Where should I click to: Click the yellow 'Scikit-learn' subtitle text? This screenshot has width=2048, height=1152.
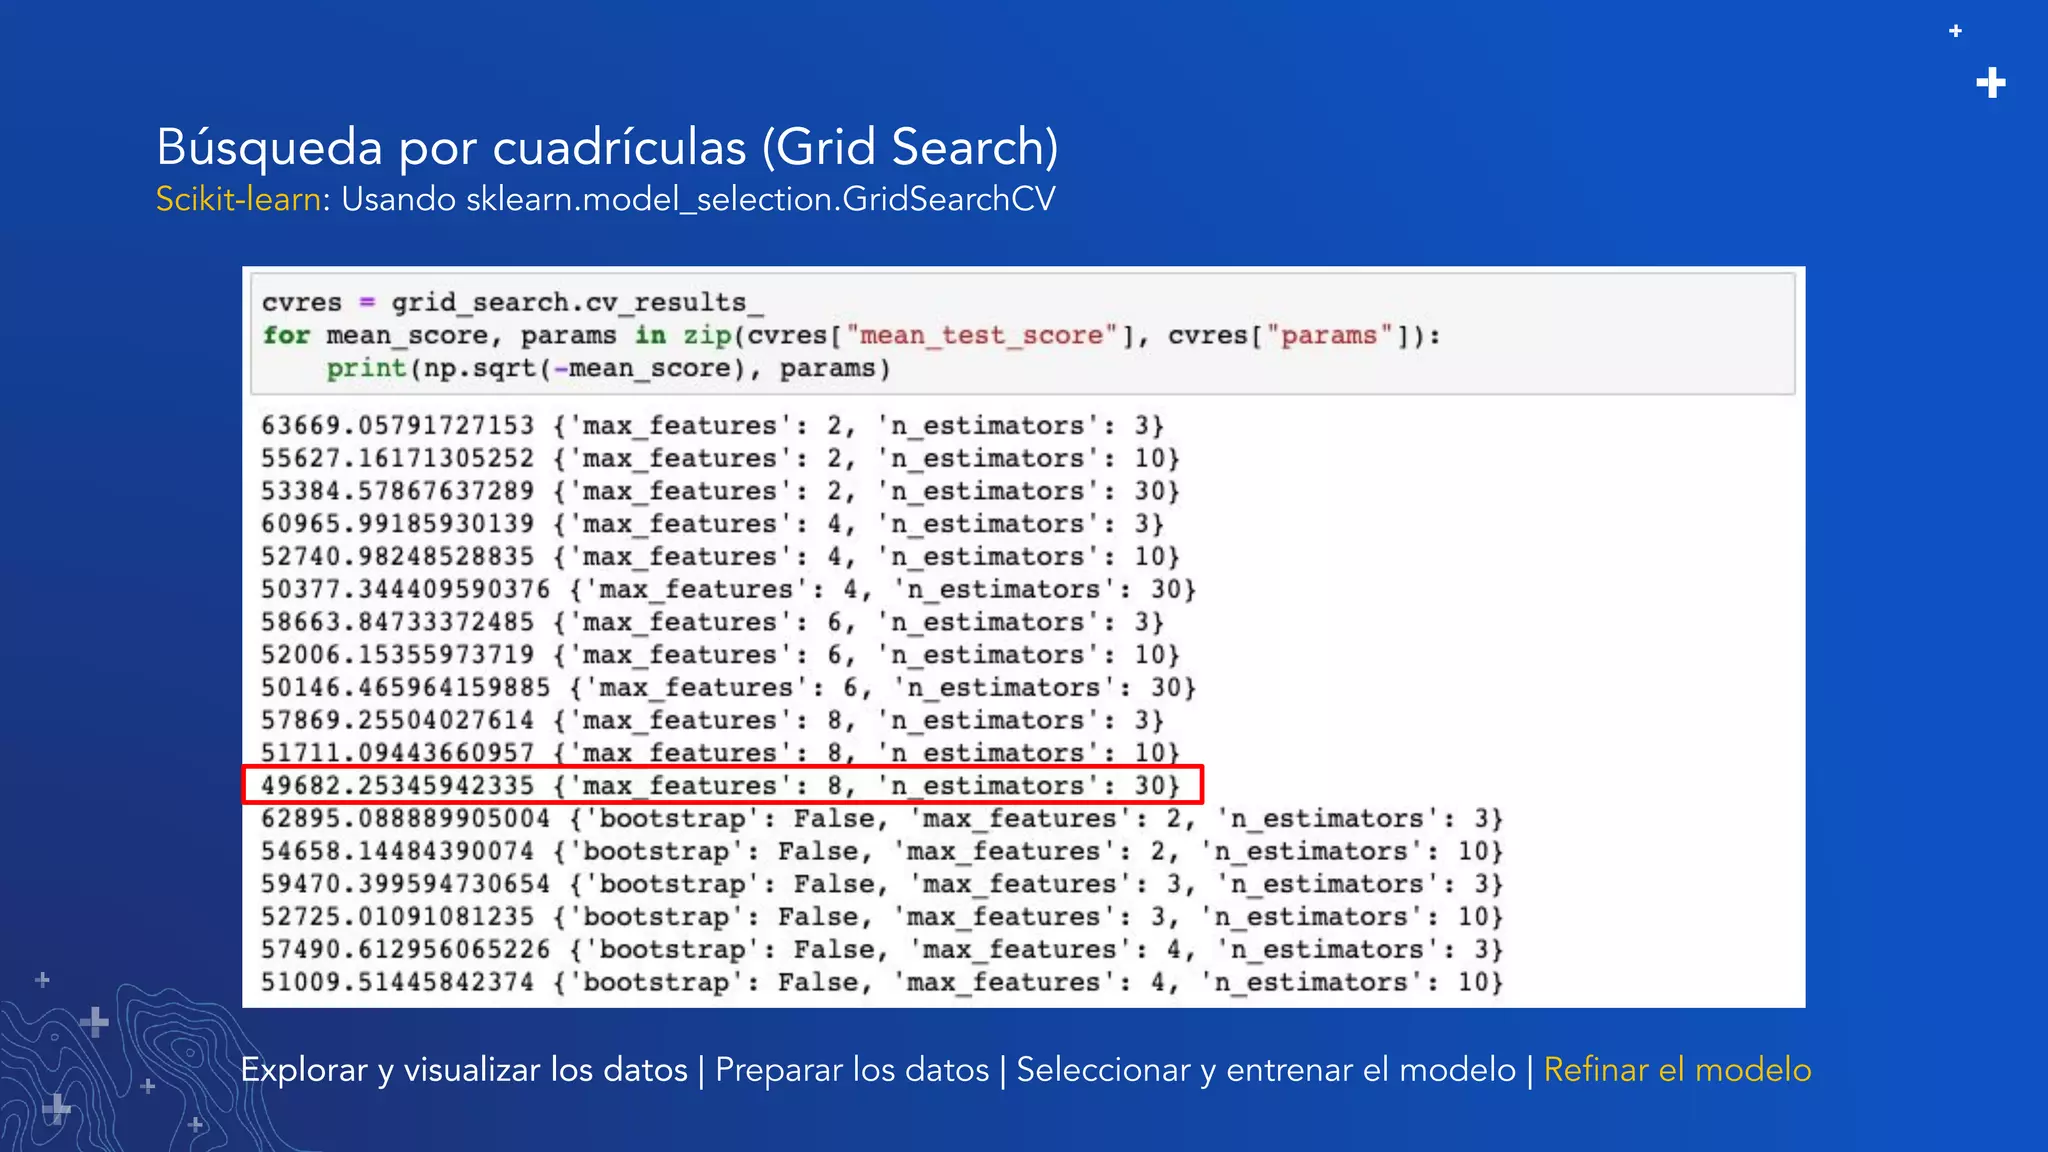pos(238,199)
